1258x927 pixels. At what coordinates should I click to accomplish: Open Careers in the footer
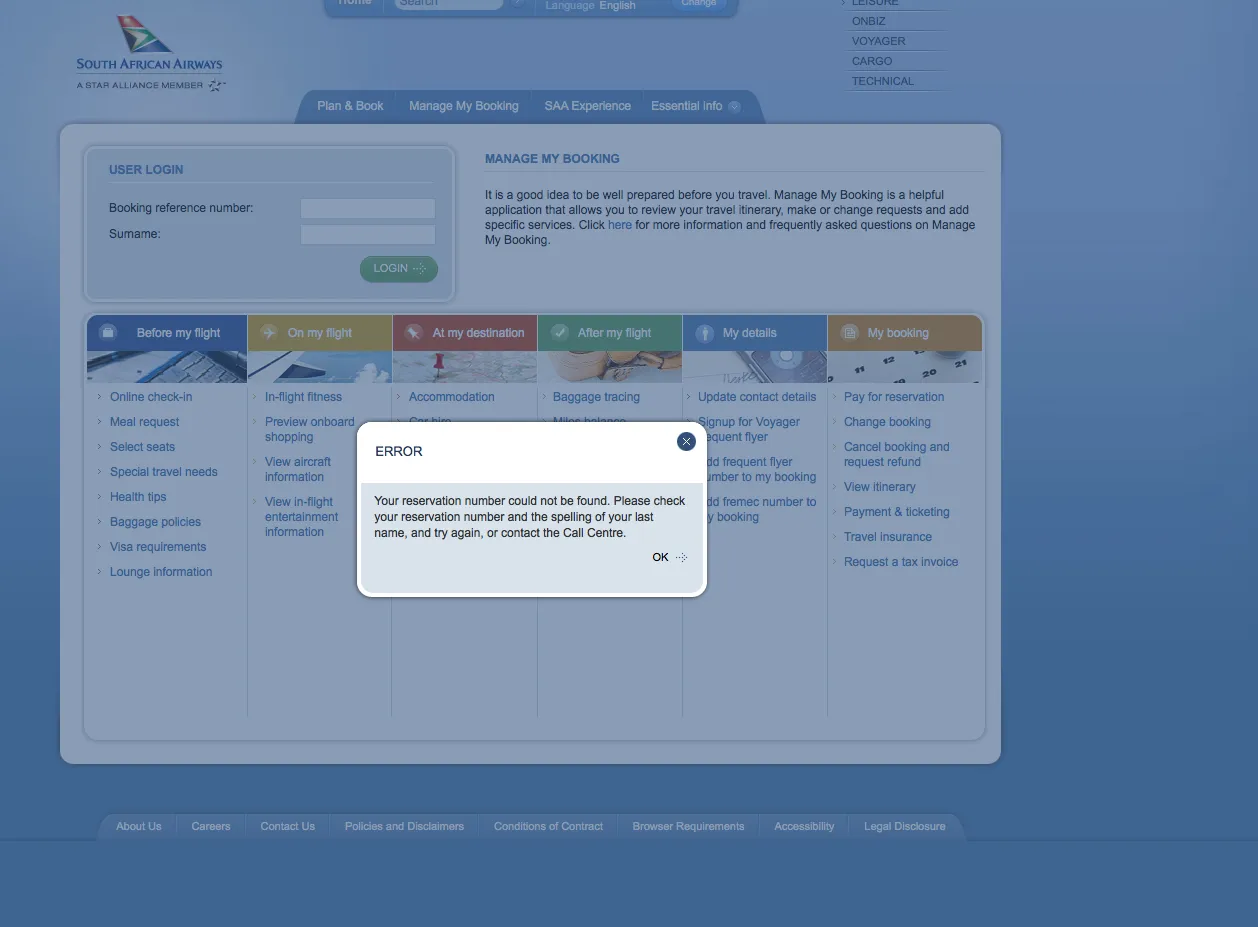pyautogui.click(x=211, y=826)
